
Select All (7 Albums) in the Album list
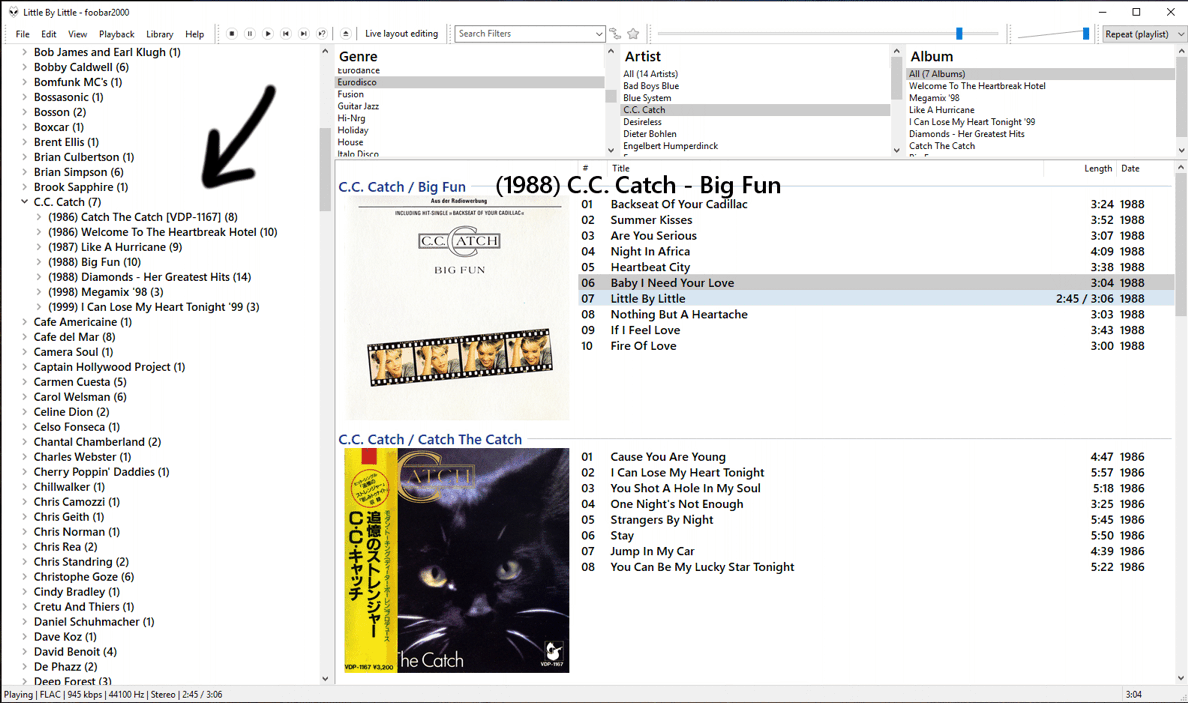coord(1040,73)
